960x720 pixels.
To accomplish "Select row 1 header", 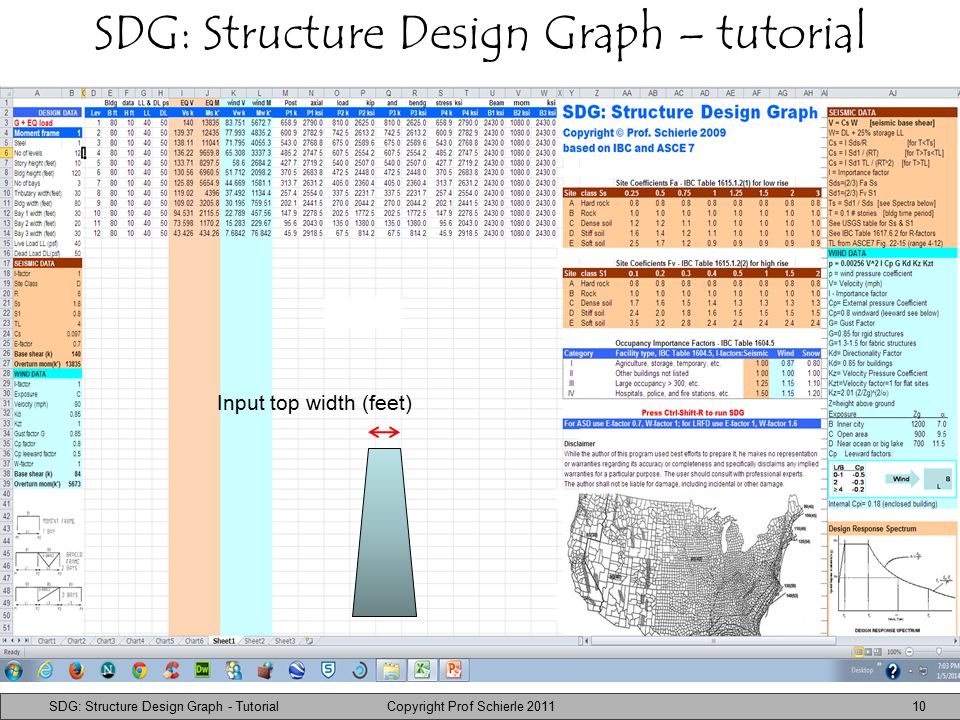I will point(6,103).
